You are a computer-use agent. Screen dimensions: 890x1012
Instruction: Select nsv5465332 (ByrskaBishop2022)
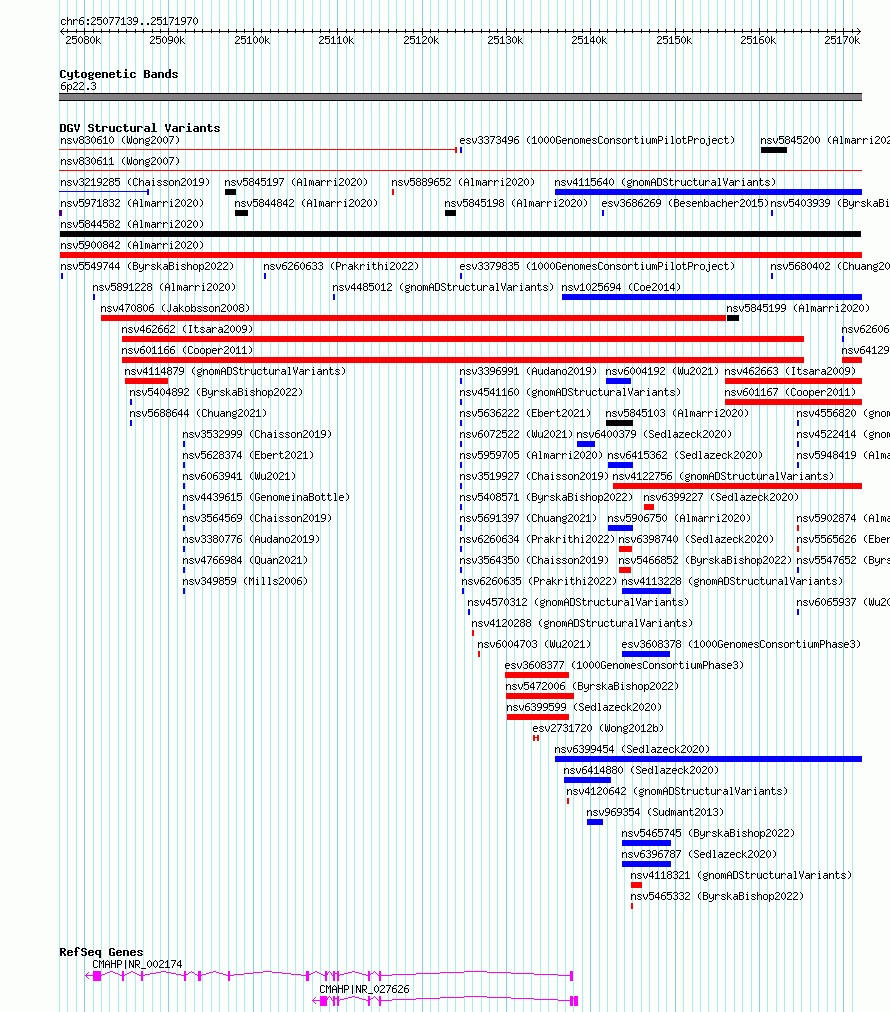click(x=717, y=896)
